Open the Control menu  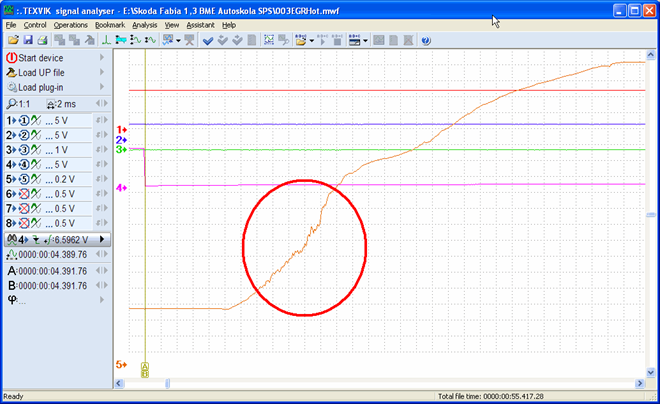tap(35, 25)
